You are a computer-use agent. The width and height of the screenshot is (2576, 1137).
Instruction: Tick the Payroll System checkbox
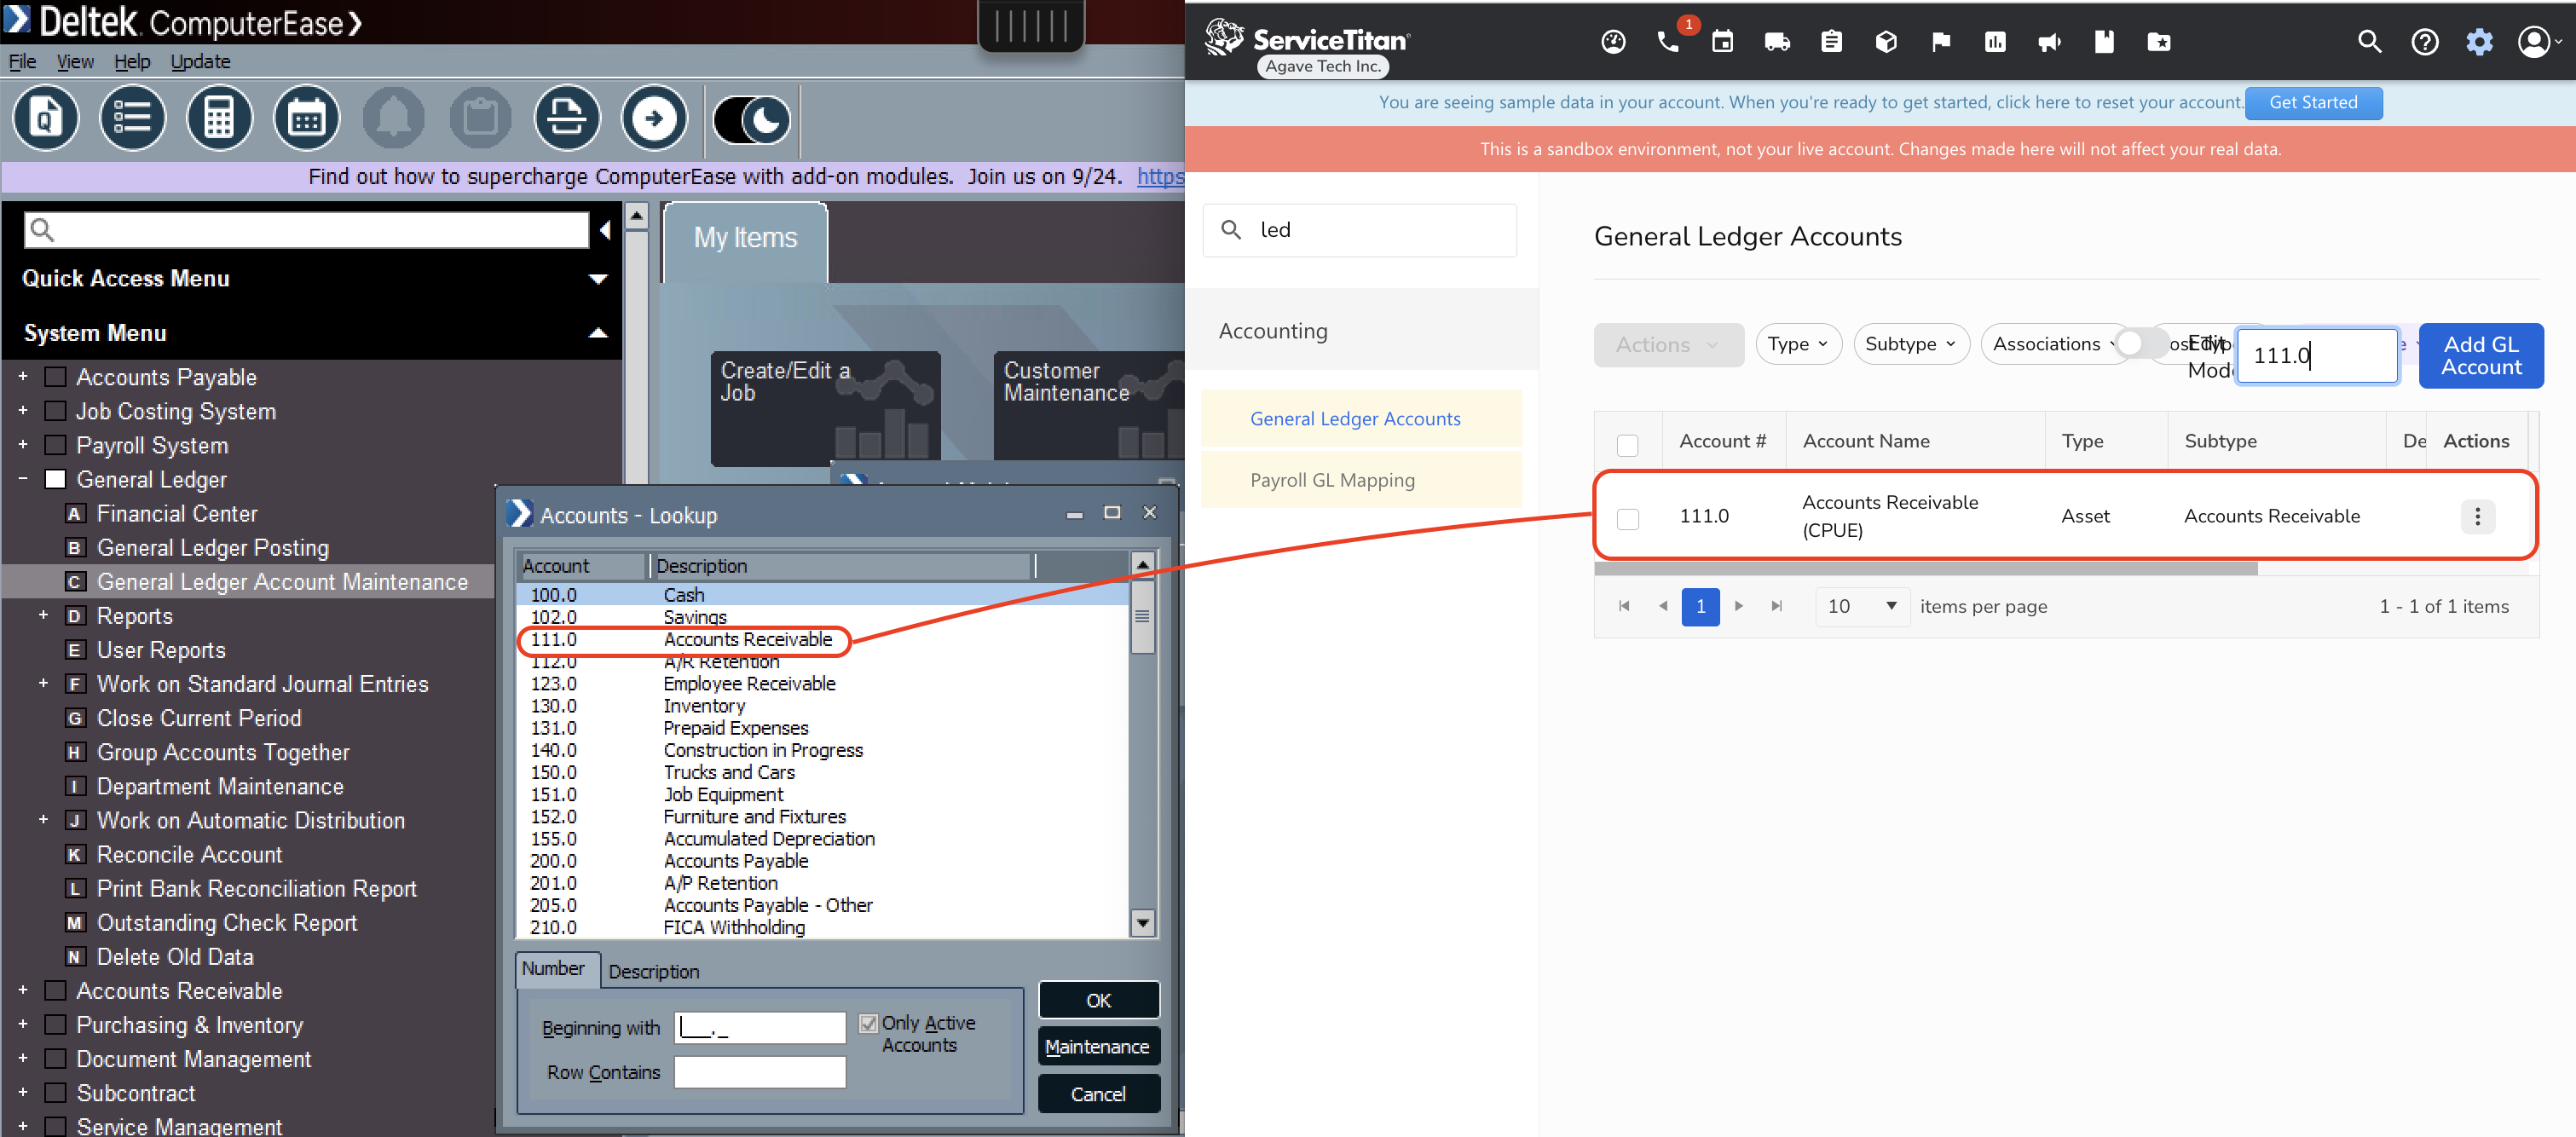coord(56,445)
